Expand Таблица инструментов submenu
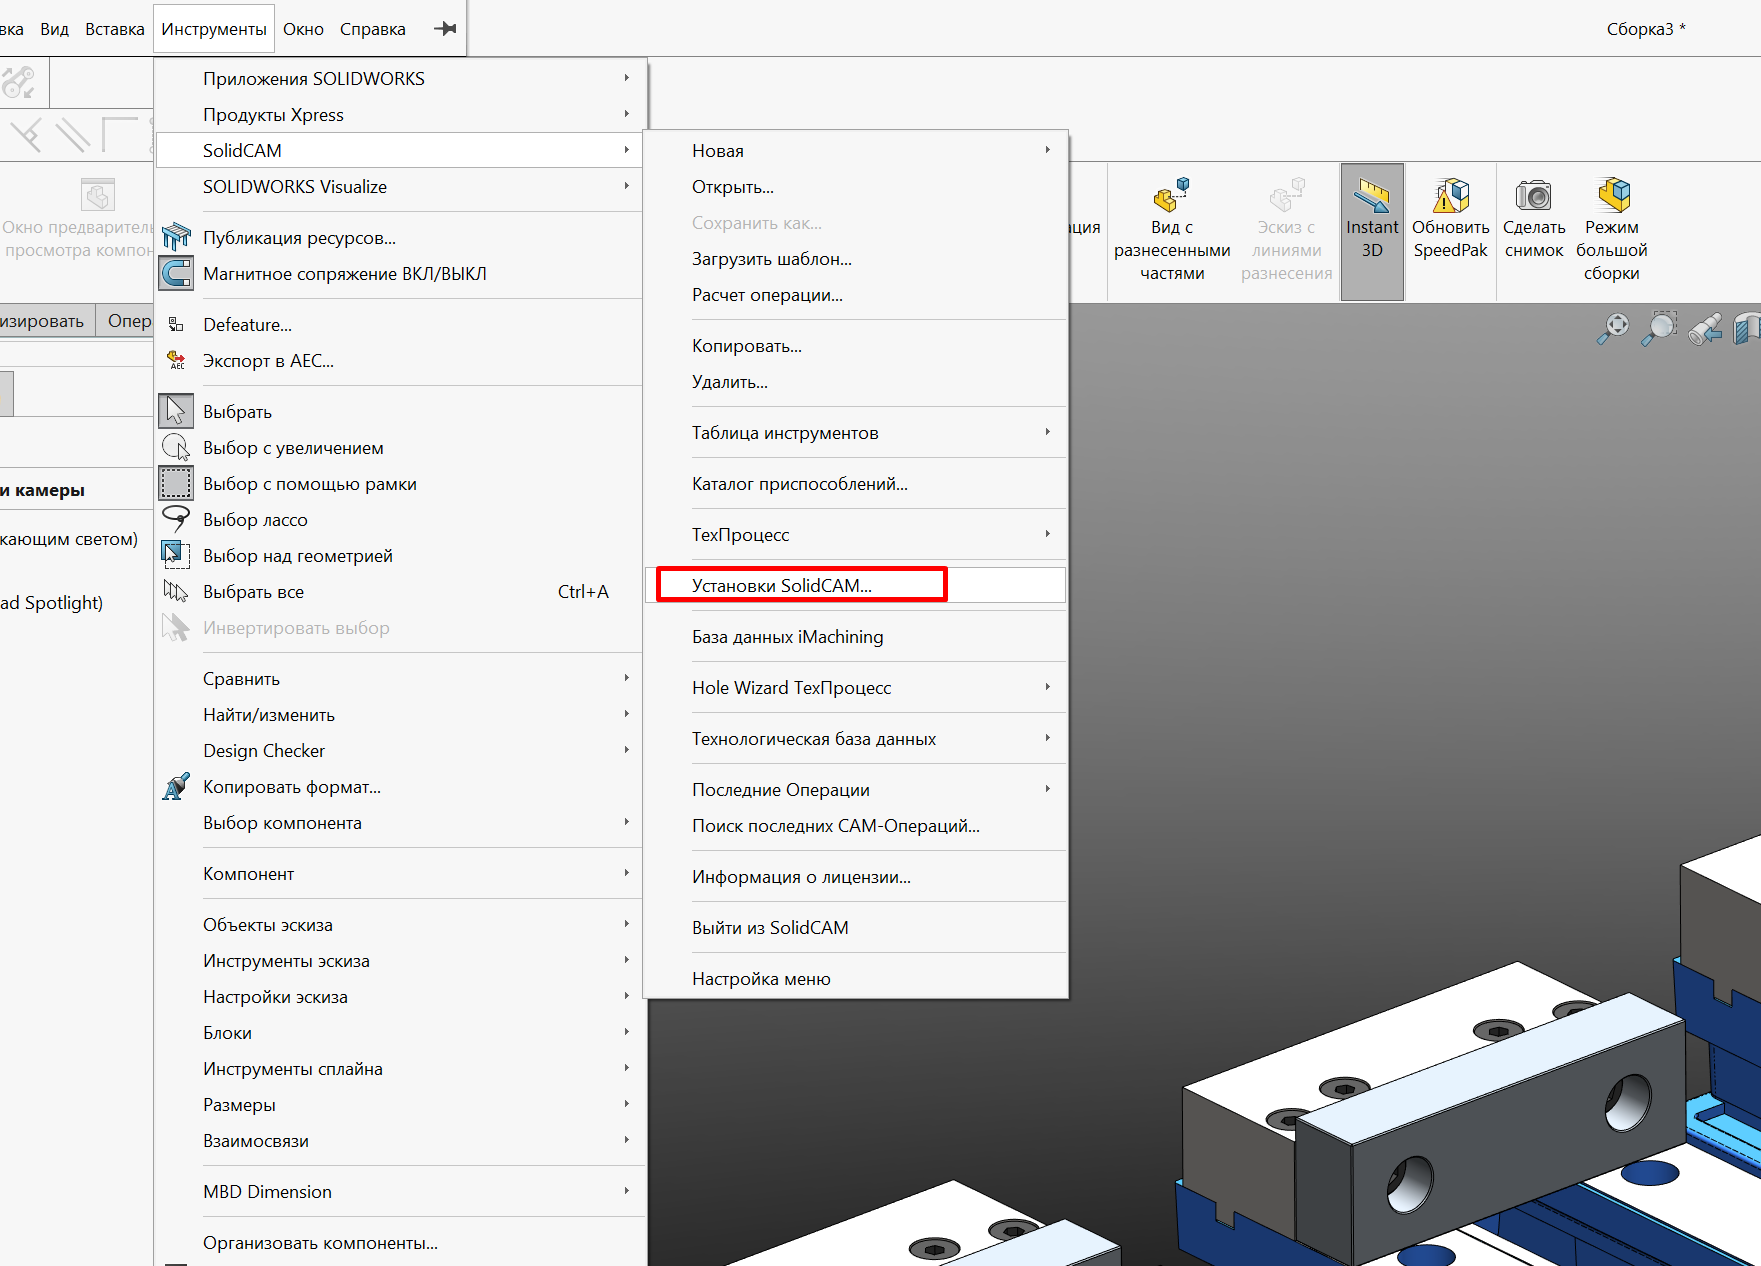Screen dimensions: 1761x1266 coord(856,433)
